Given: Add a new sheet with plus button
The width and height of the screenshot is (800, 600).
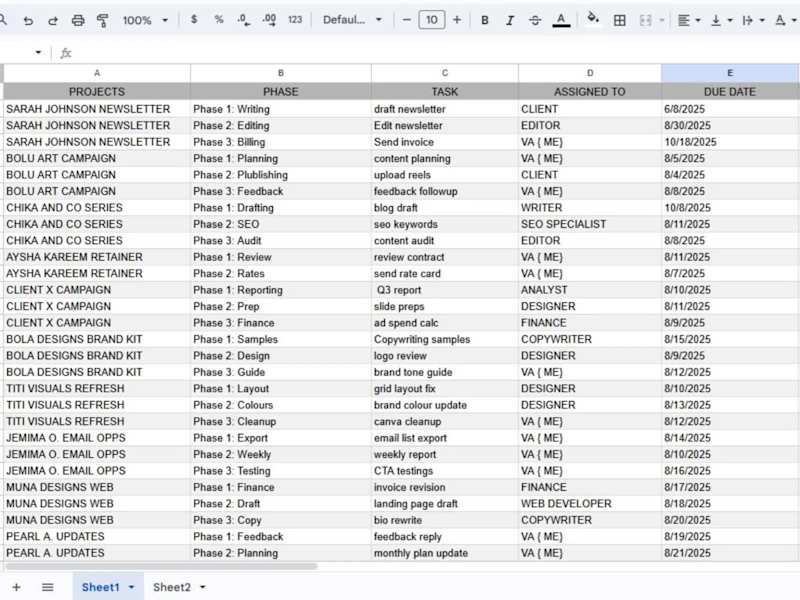Looking at the screenshot, I should tap(15, 587).
